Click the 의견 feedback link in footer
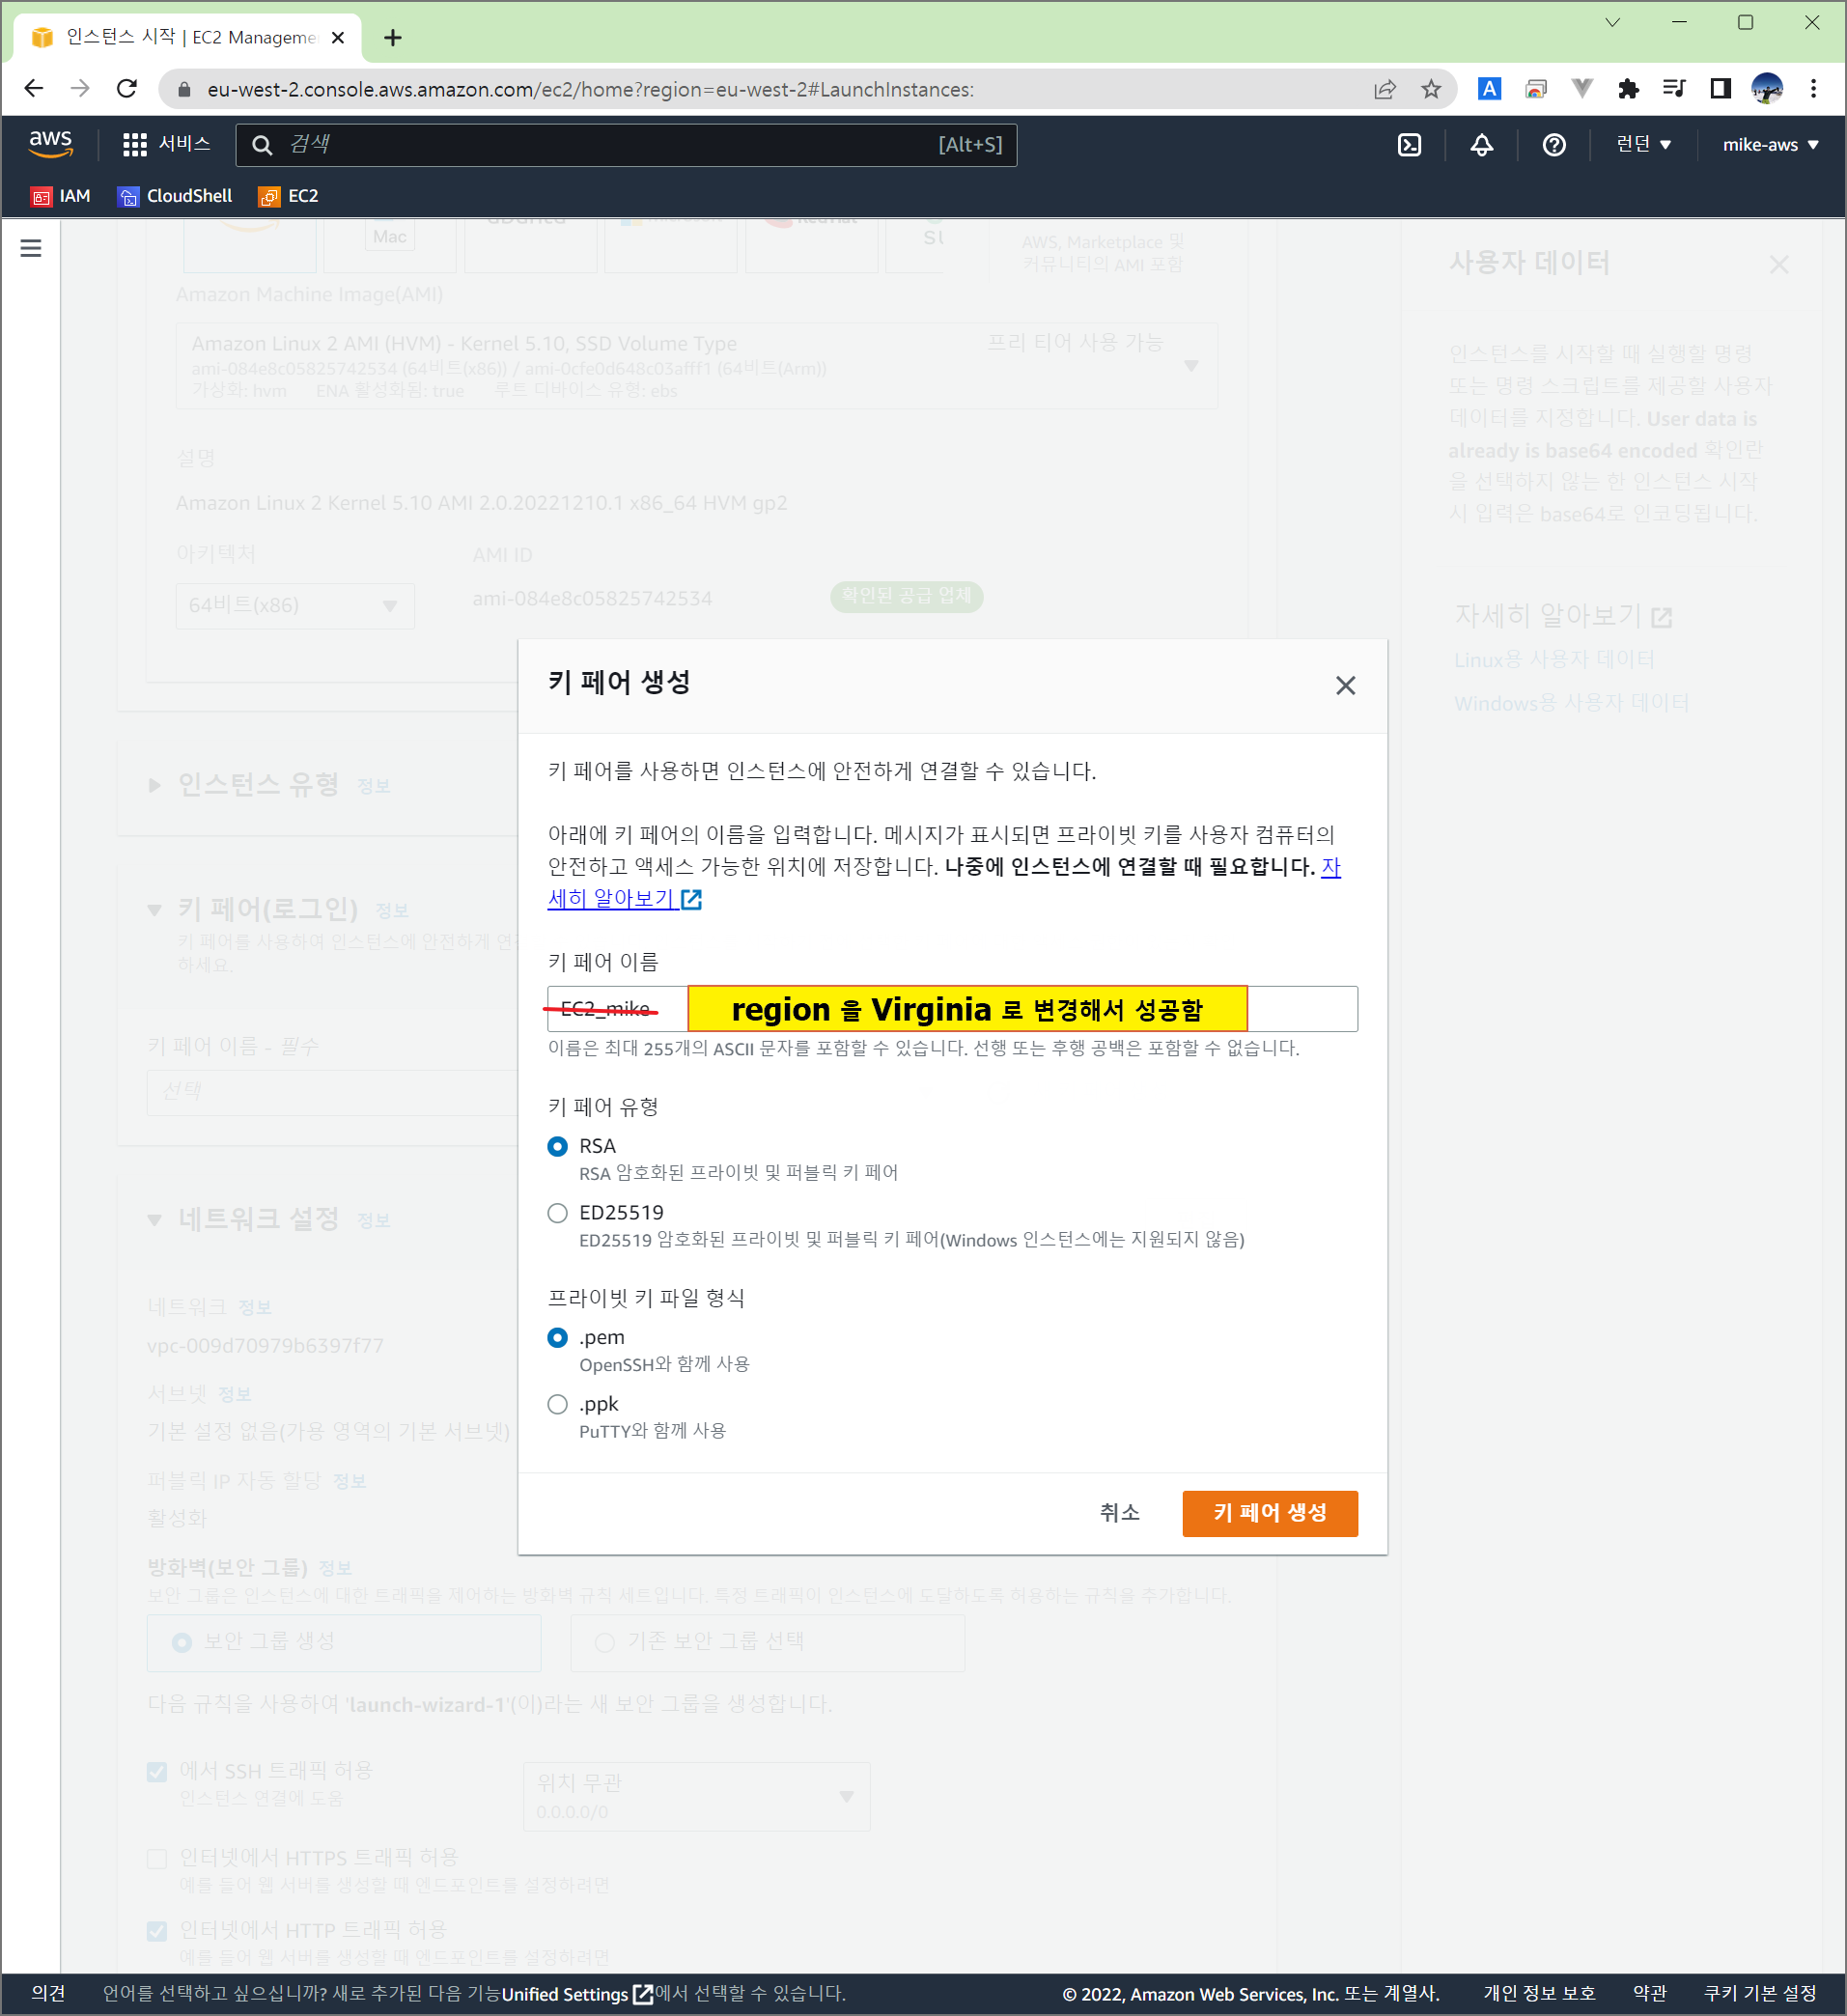 48,1994
